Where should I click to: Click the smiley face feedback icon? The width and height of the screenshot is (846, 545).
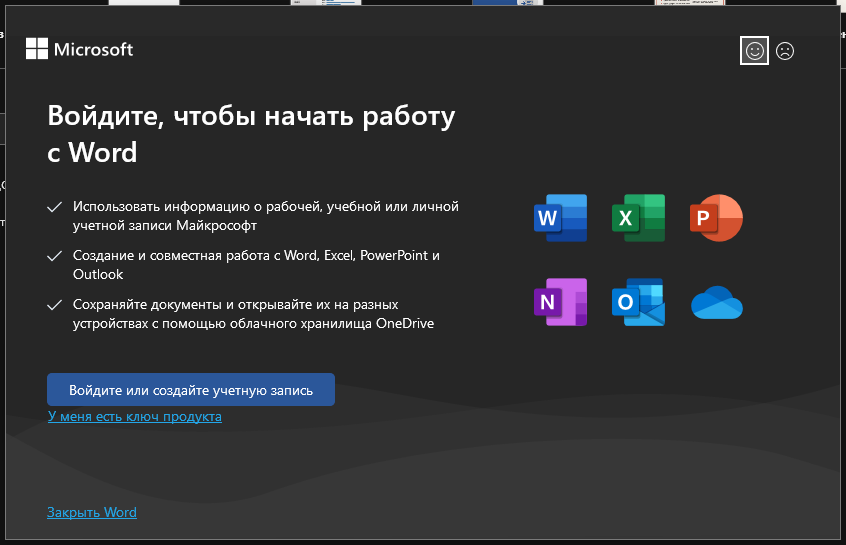click(x=754, y=51)
